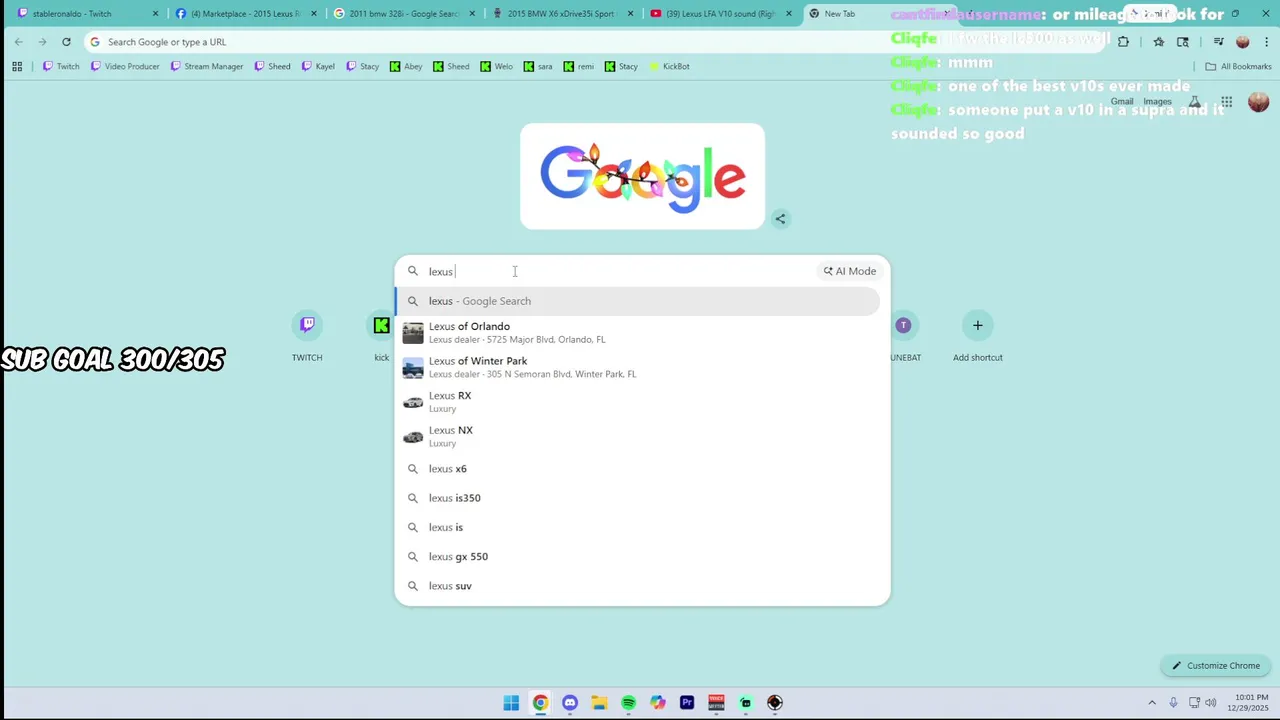
Task: Open the Extensions puzzle icon
Action: pos(1123,42)
